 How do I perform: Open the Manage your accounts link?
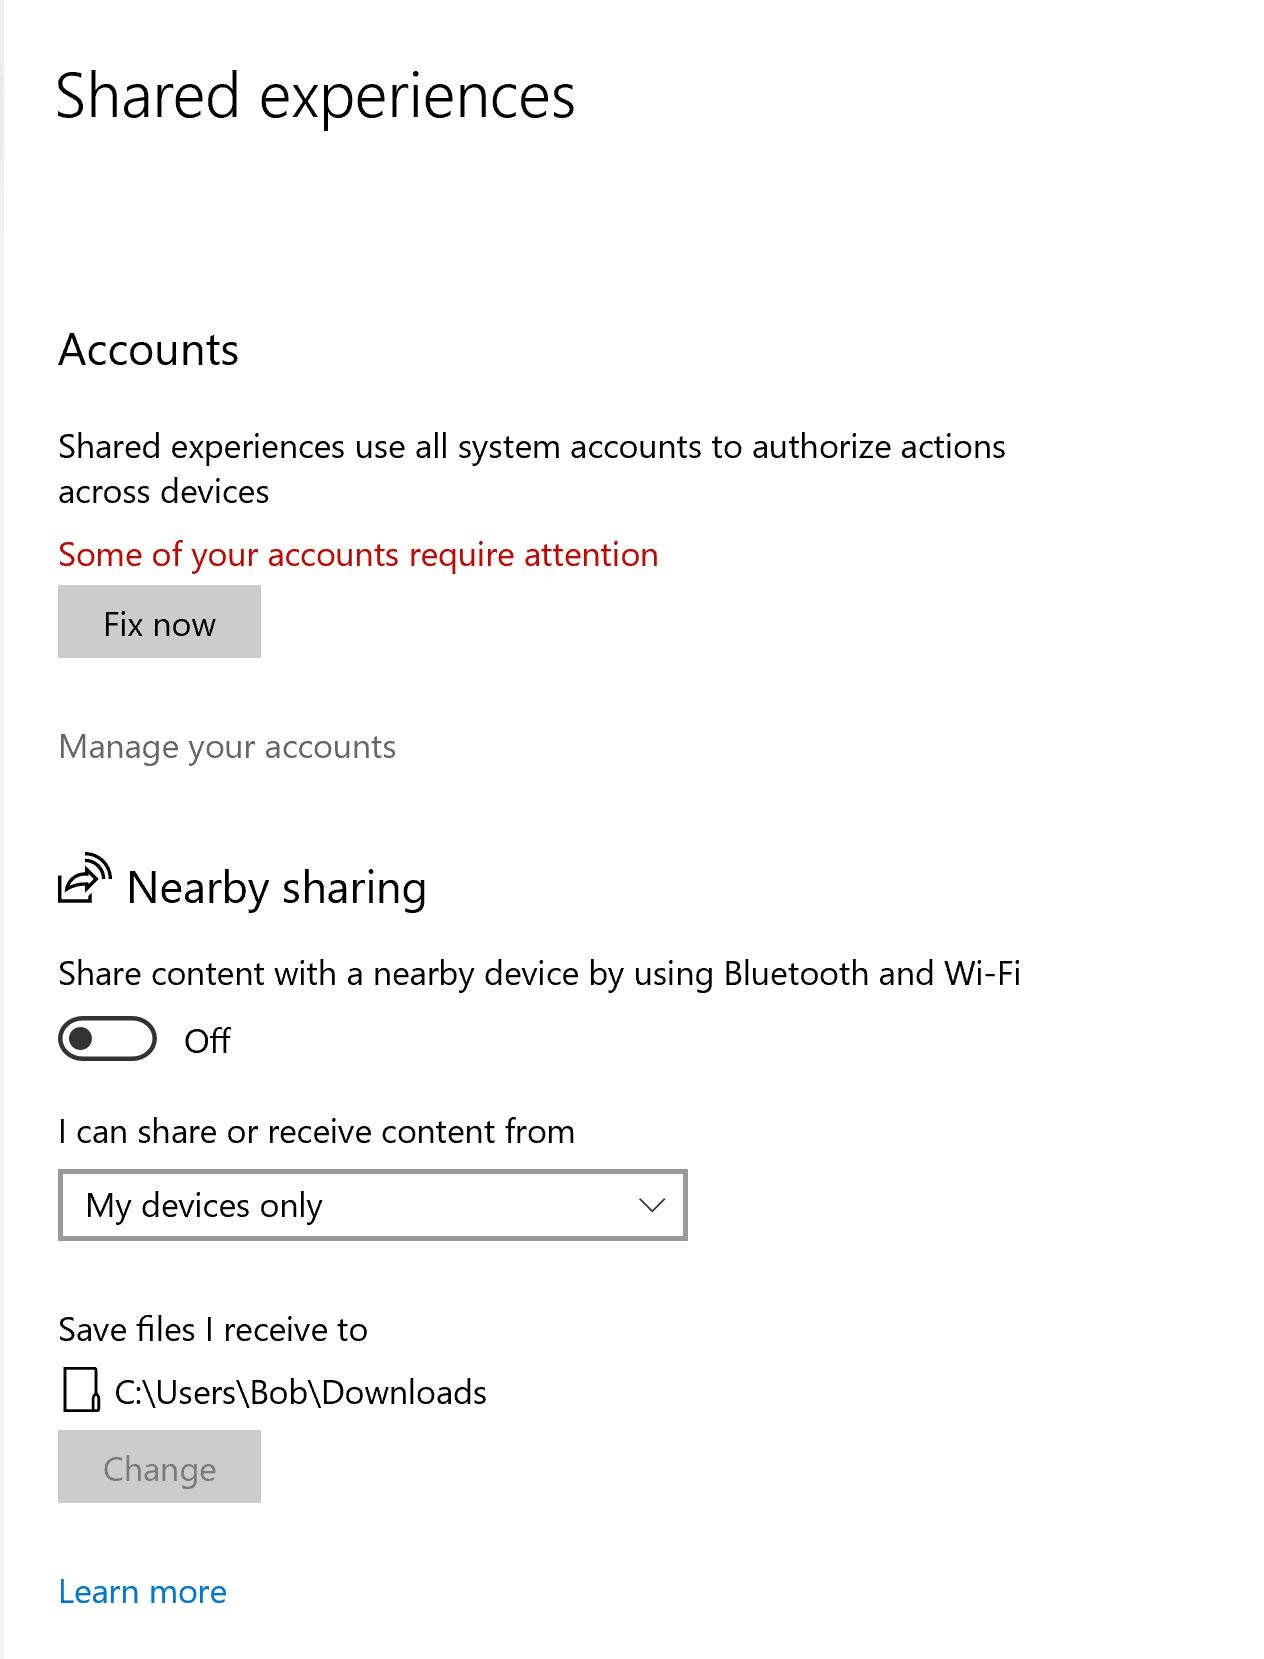click(227, 747)
